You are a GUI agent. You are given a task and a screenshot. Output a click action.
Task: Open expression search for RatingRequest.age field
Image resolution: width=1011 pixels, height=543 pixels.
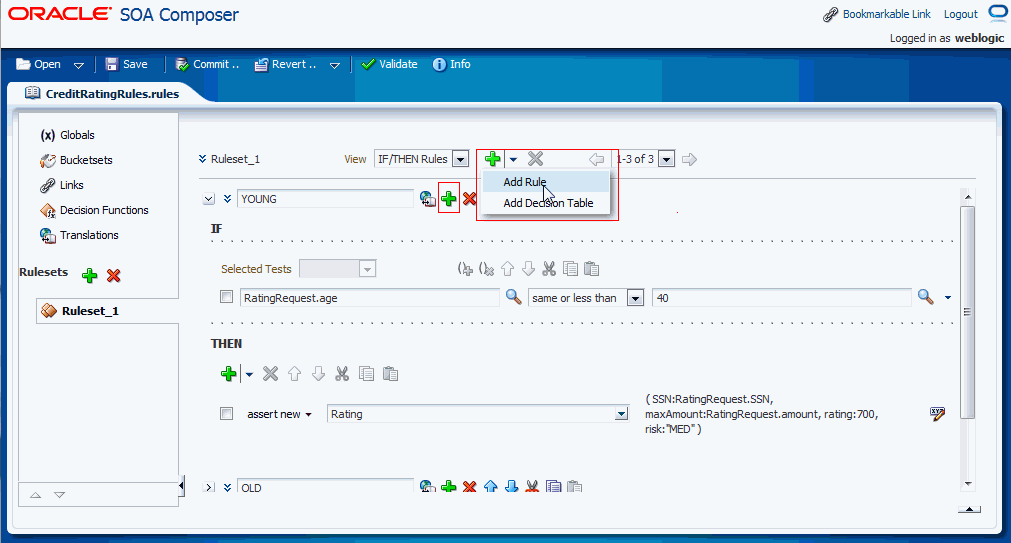coord(513,297)
